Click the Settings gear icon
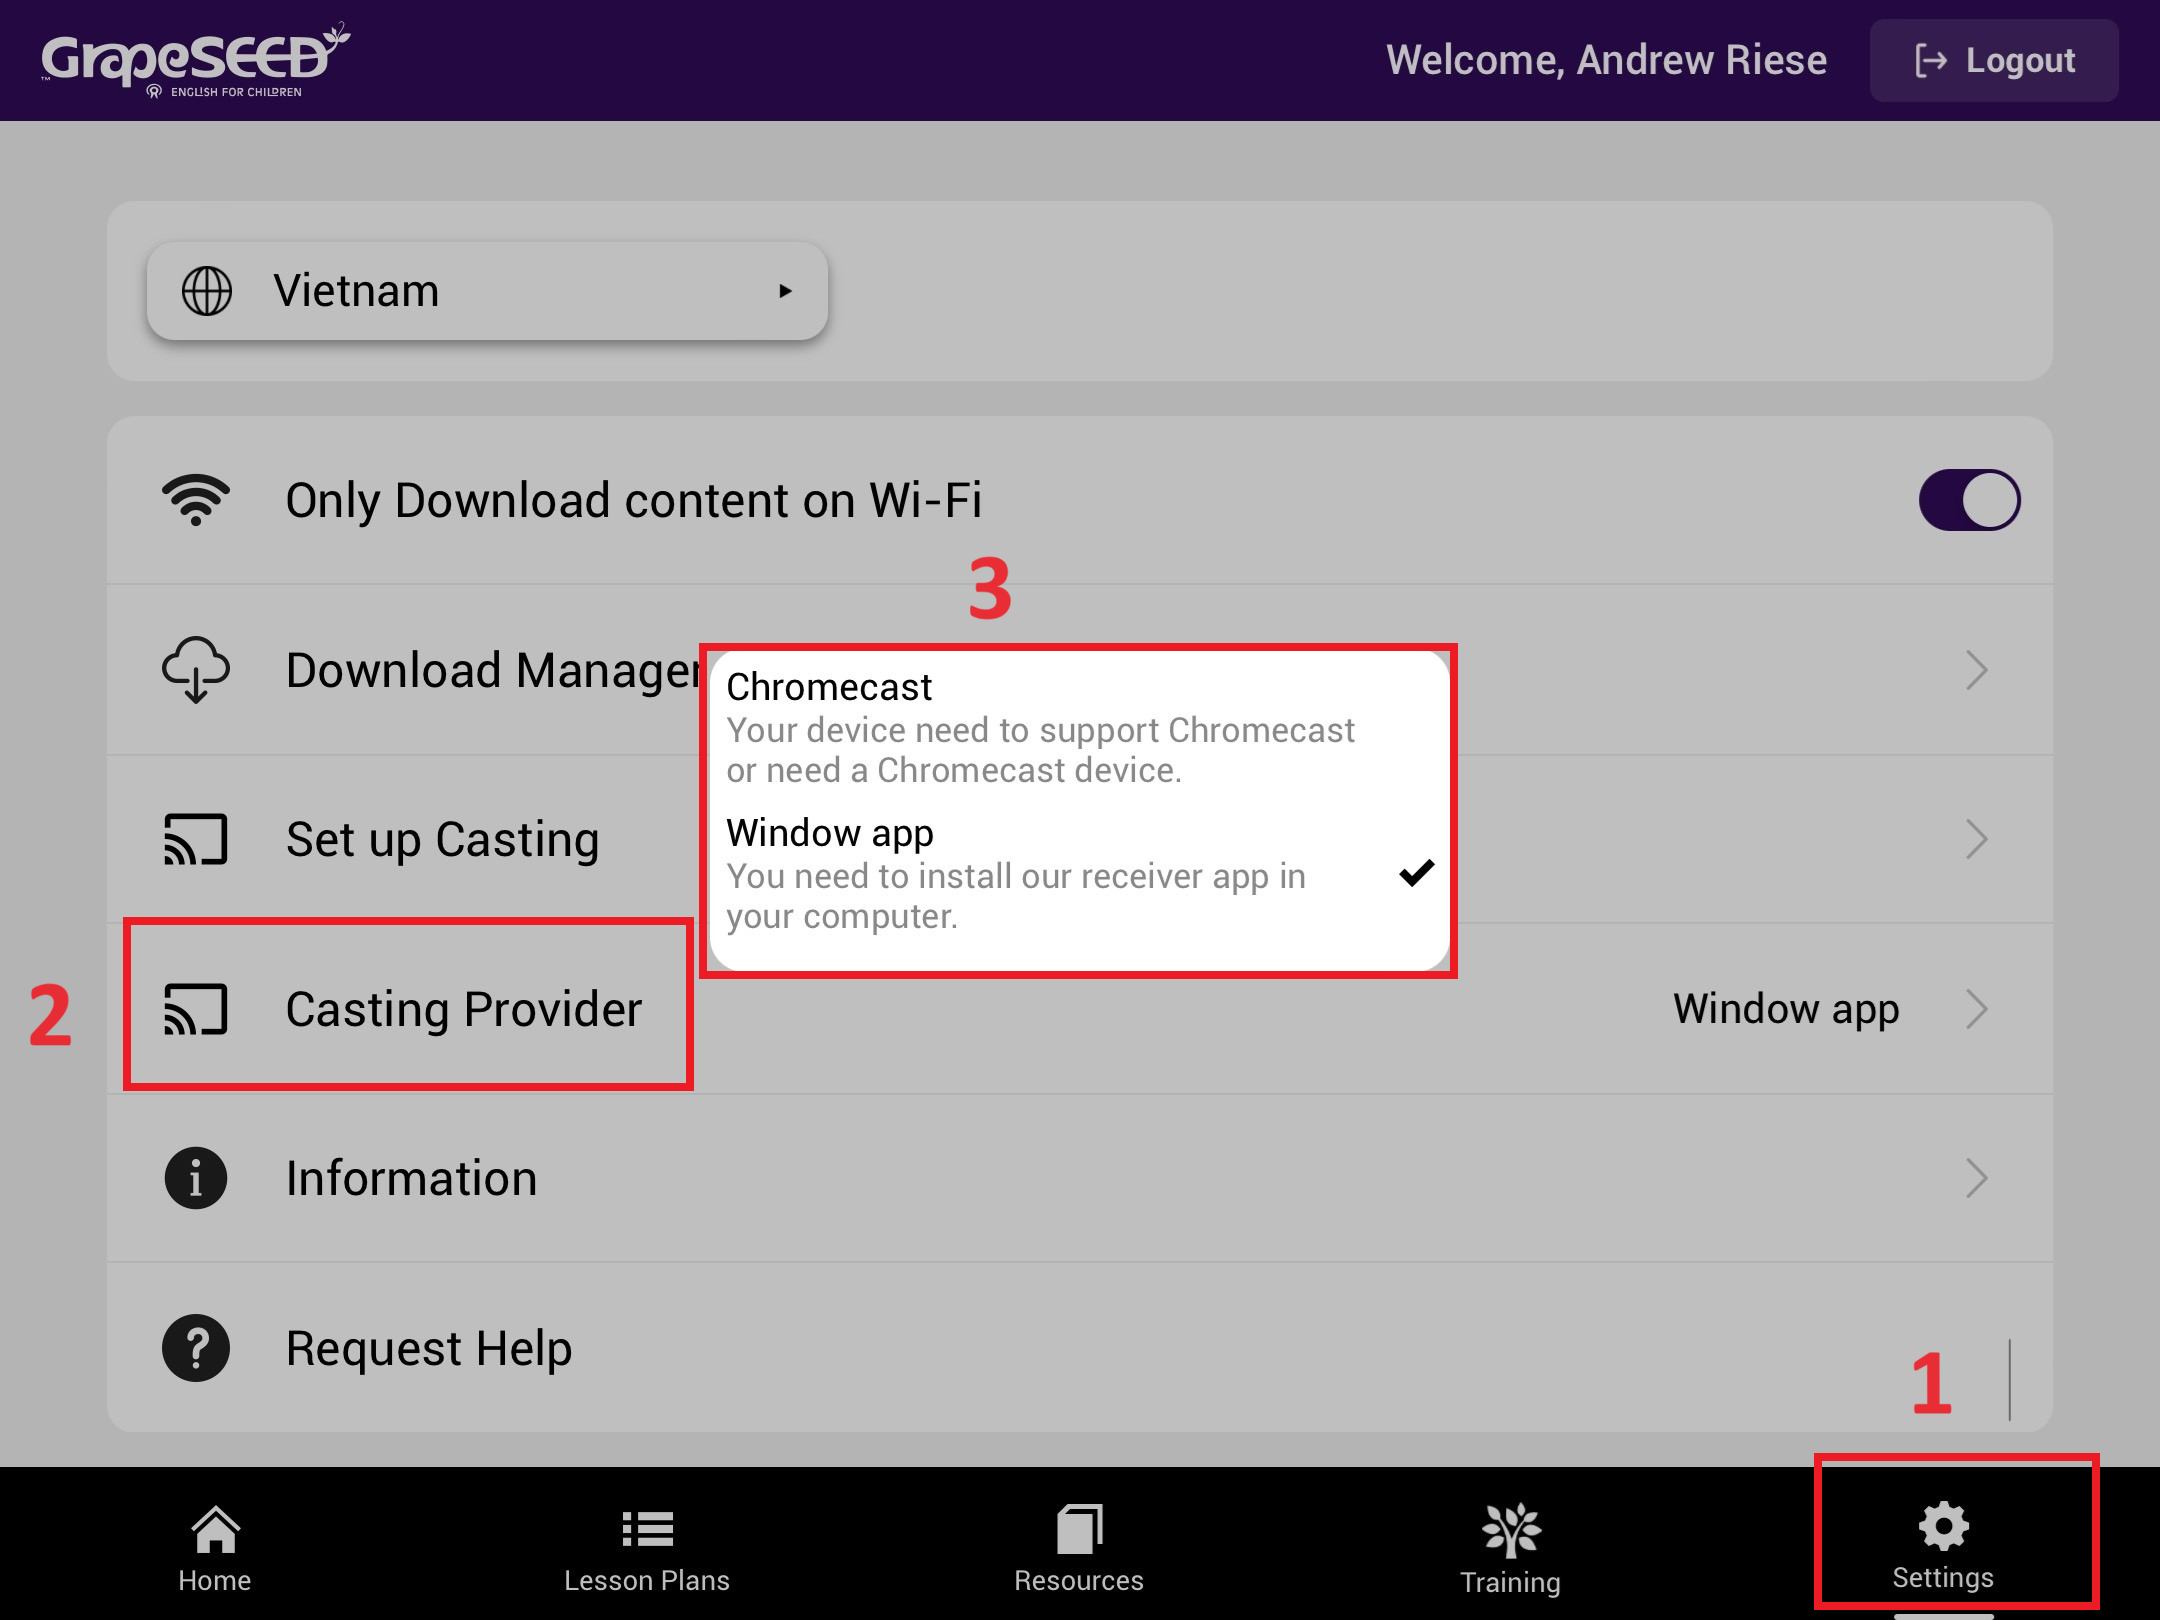 [x=1943, y=1526]
